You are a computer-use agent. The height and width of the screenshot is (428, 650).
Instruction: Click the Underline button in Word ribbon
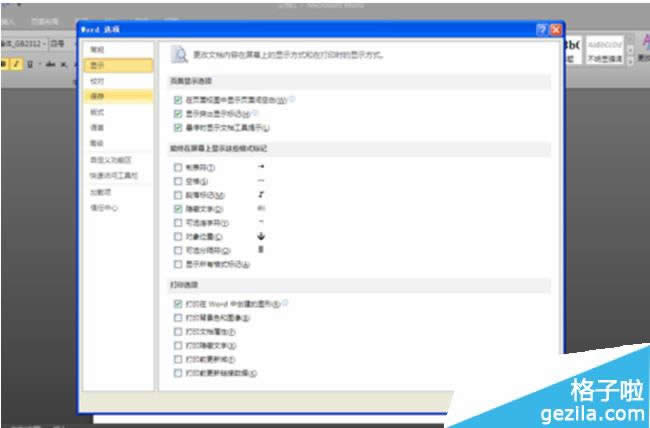pyautogui.click(x=29, y=64)
